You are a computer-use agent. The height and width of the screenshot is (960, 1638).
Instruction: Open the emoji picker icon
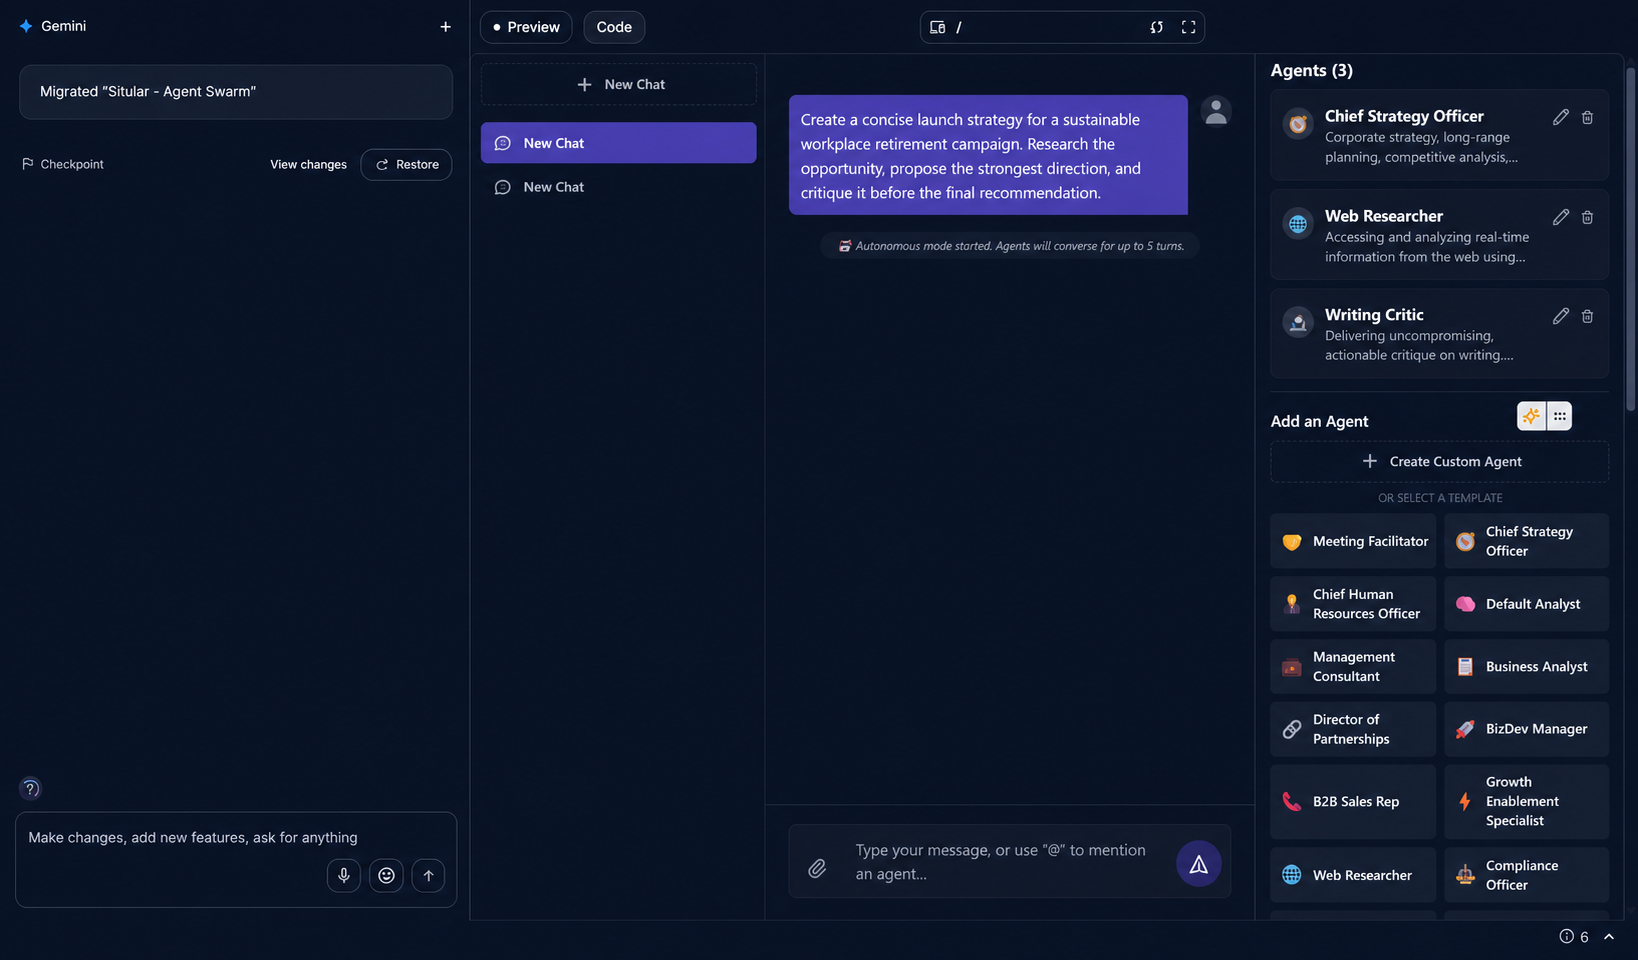pos(386,875)
